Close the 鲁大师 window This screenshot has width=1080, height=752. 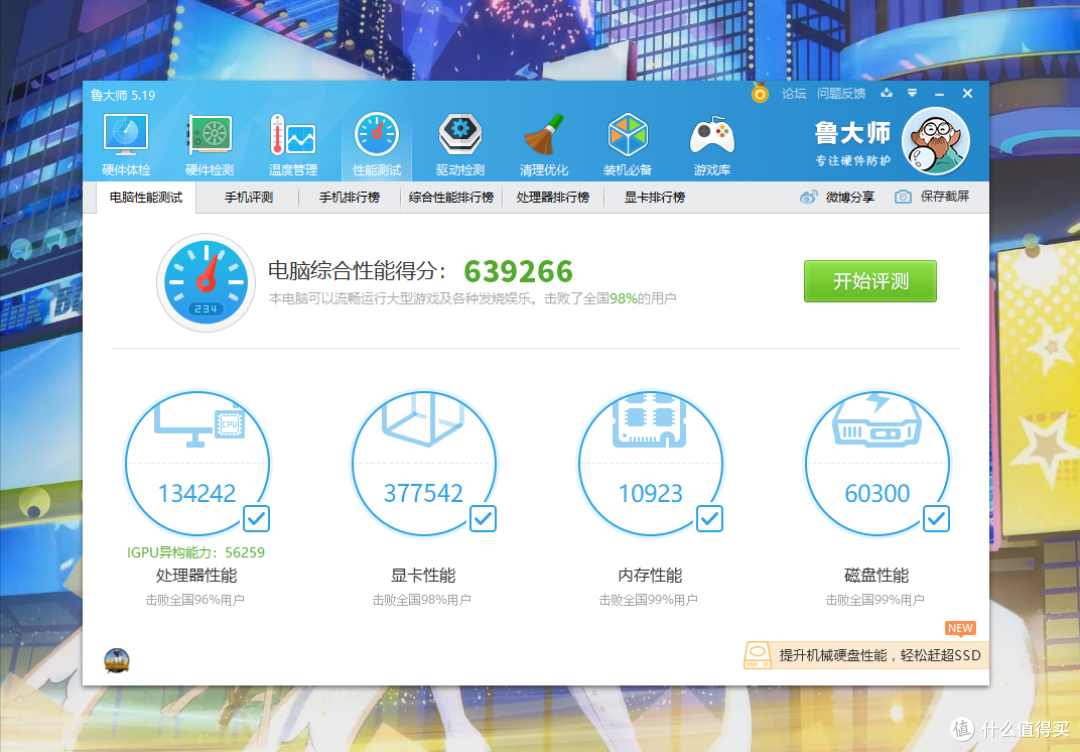click(968, 93)
